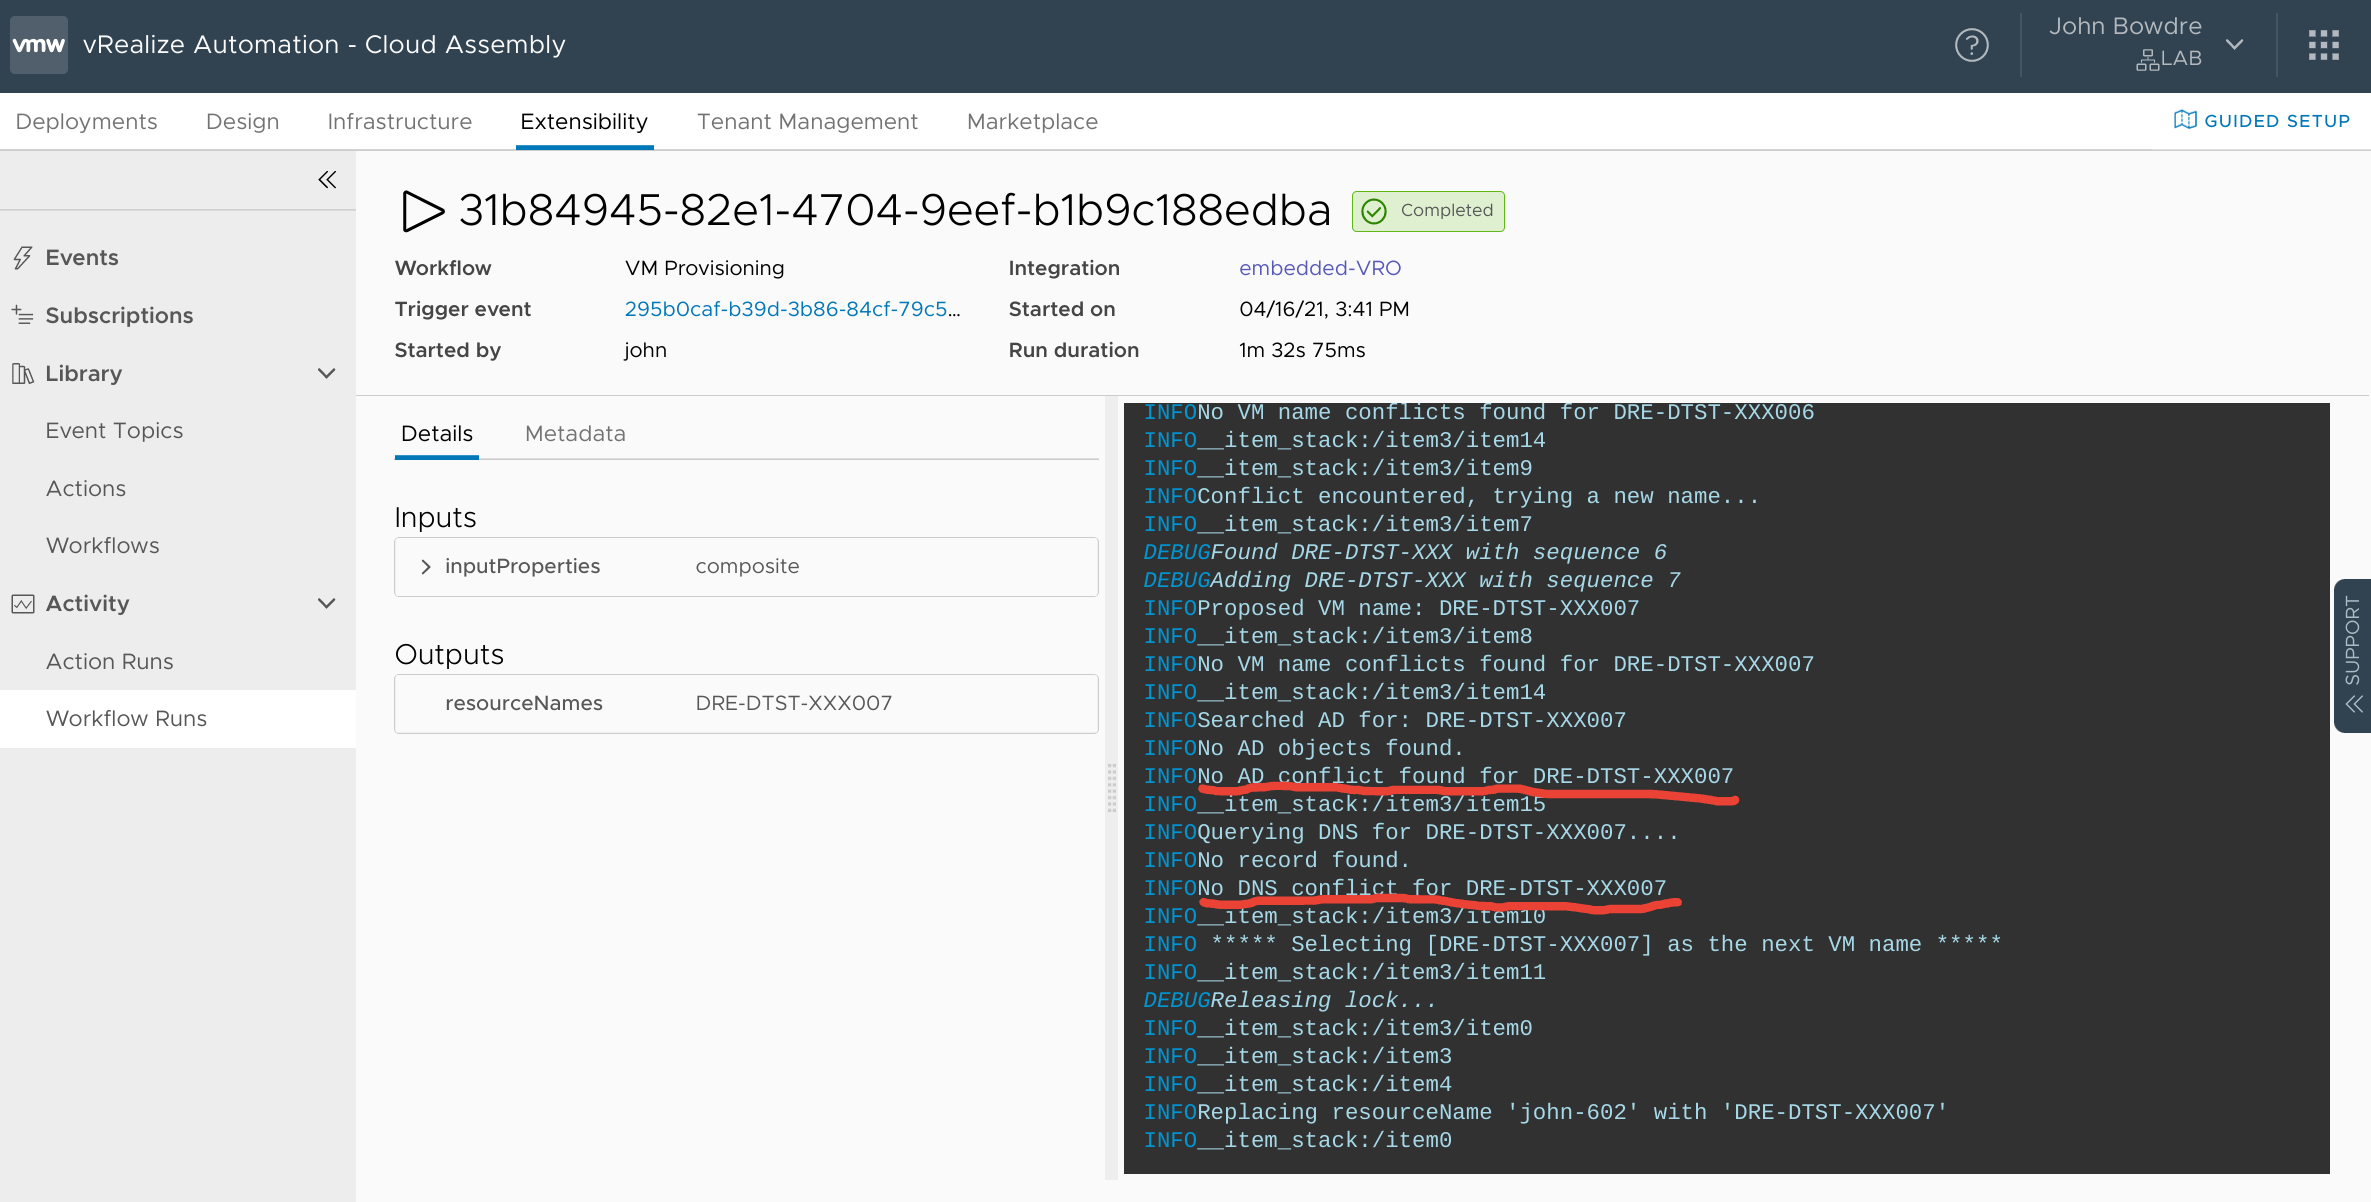Viewport: 2371px width, 1202px height.
Task: Expand the Support side panel
Action: click(x=2352, y=656)
